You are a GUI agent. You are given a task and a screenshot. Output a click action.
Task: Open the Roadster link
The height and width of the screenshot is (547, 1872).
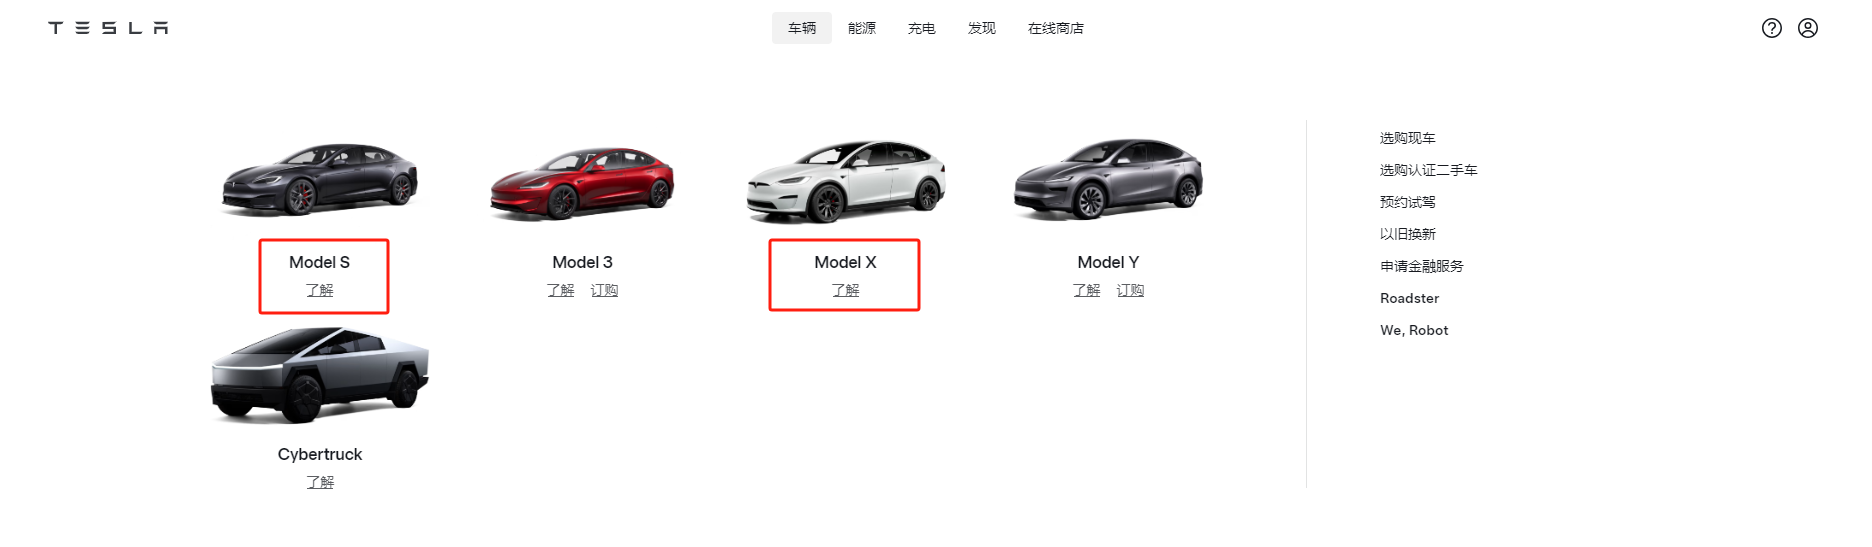[1410, 298]
